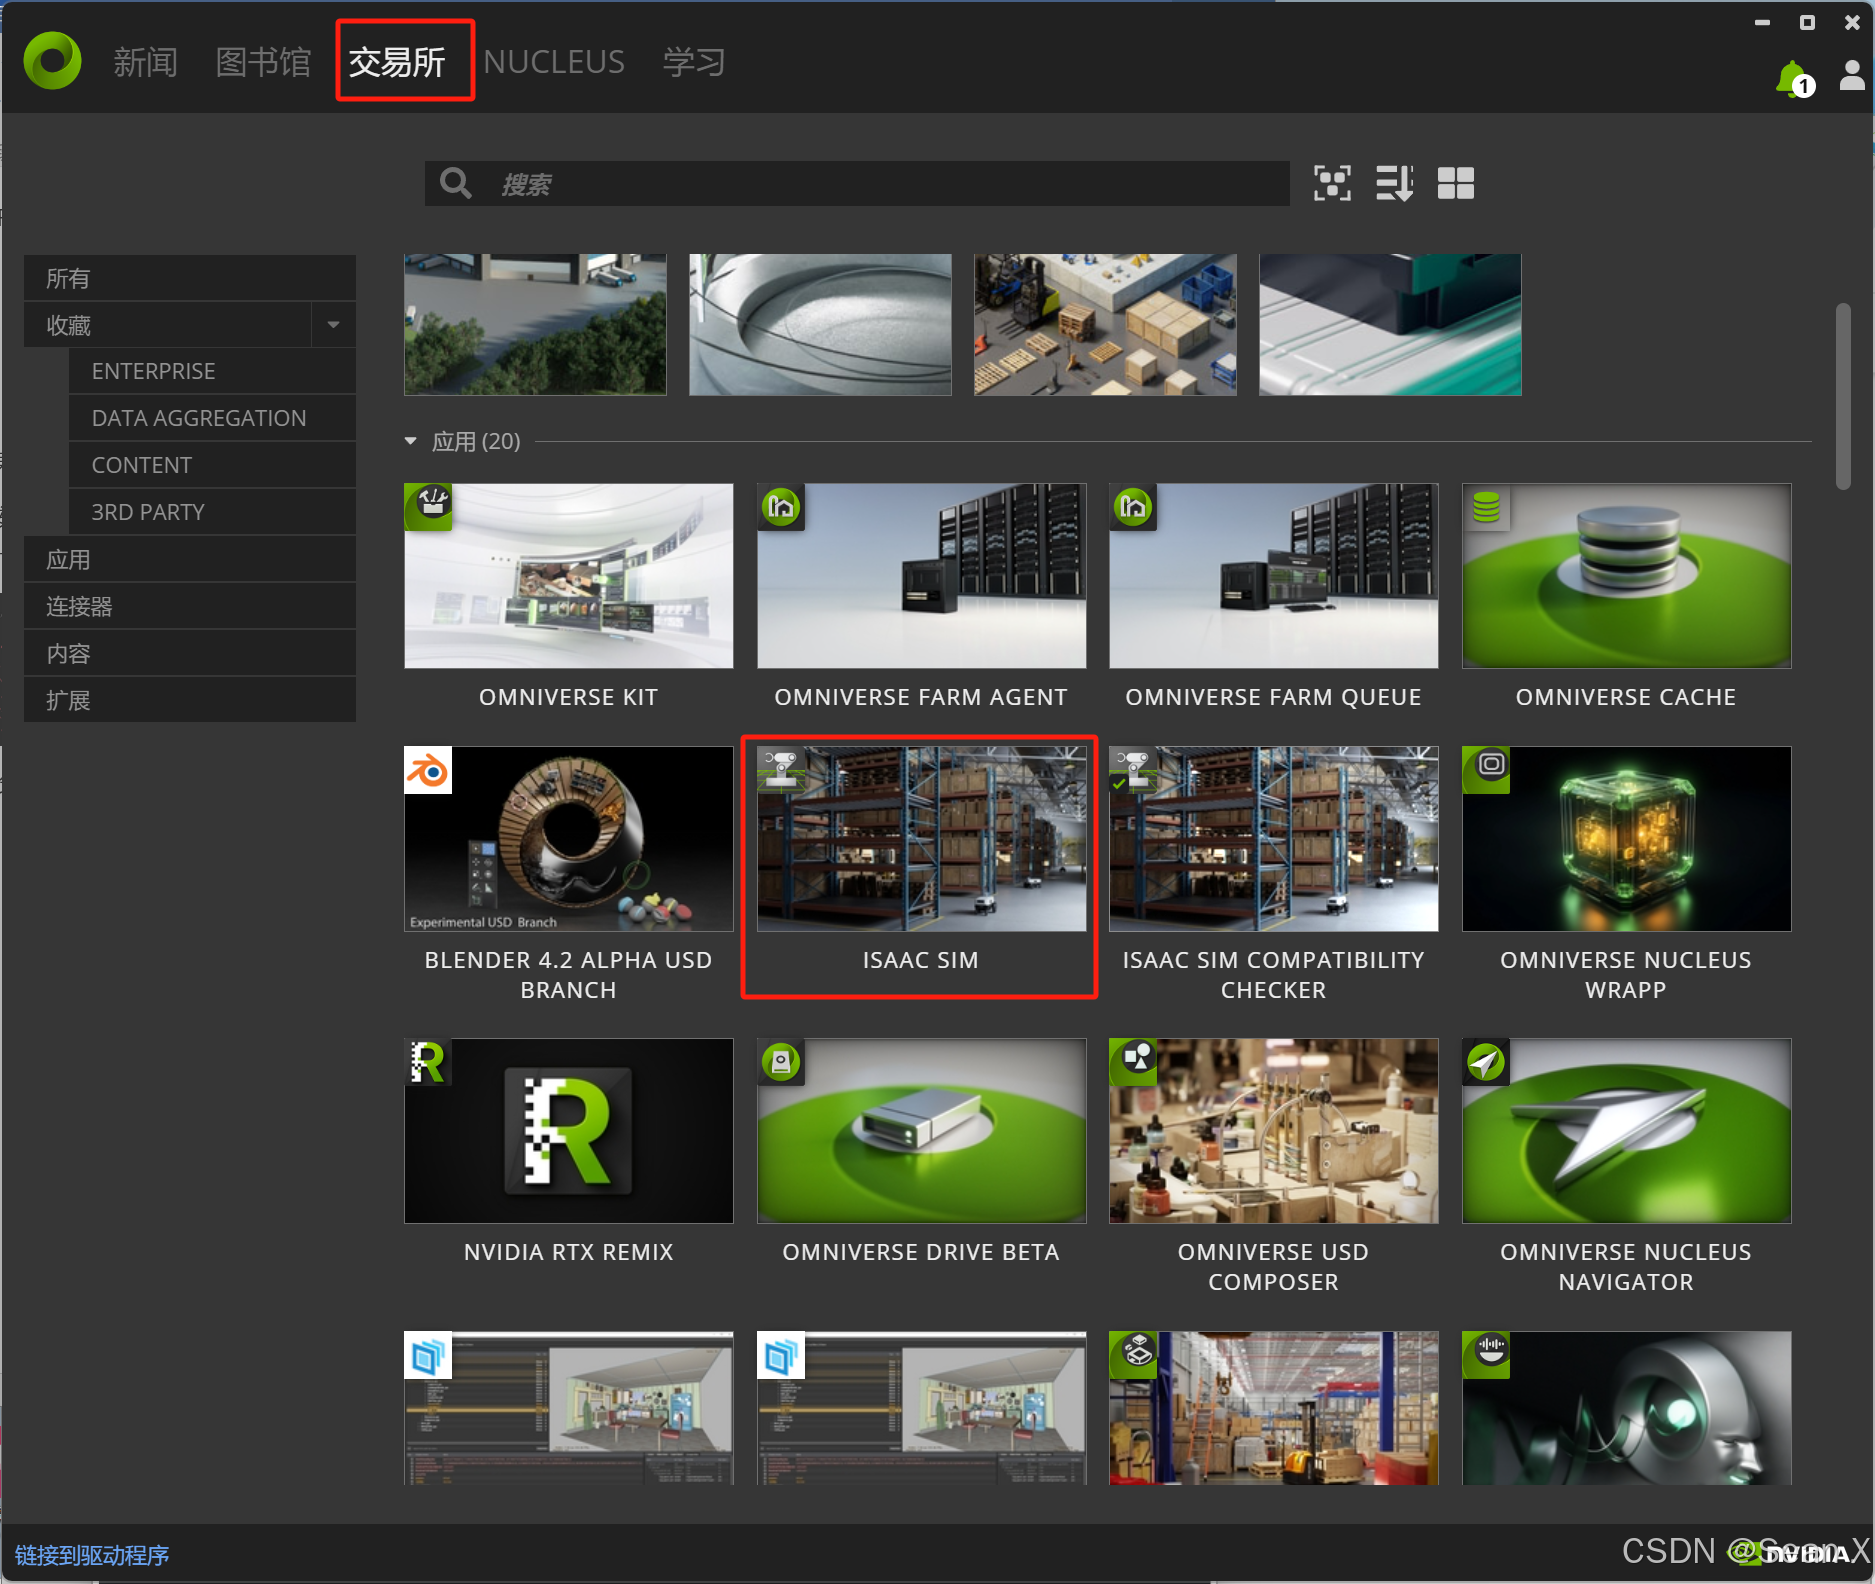Open the NUCLEUS tab
The width and height of the screenshot is (1875, 1584).
click(554, 62)
